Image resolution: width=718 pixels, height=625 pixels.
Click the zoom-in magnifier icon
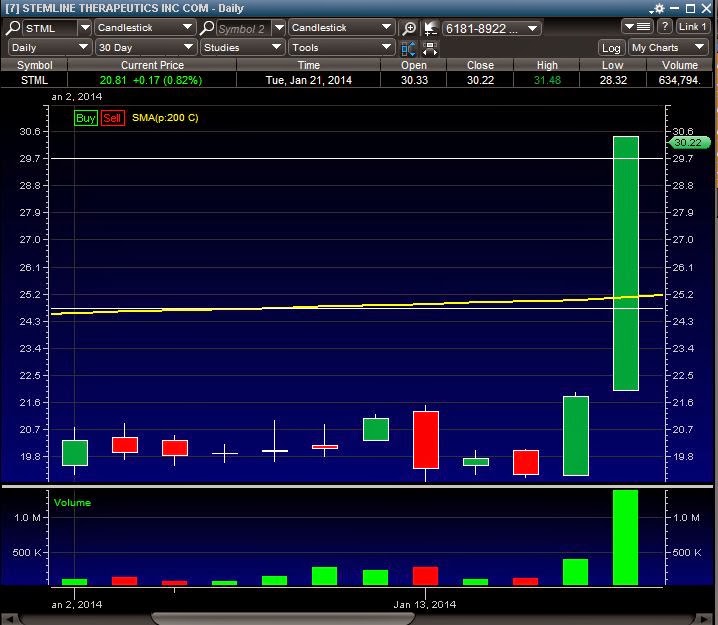(409, 28)
